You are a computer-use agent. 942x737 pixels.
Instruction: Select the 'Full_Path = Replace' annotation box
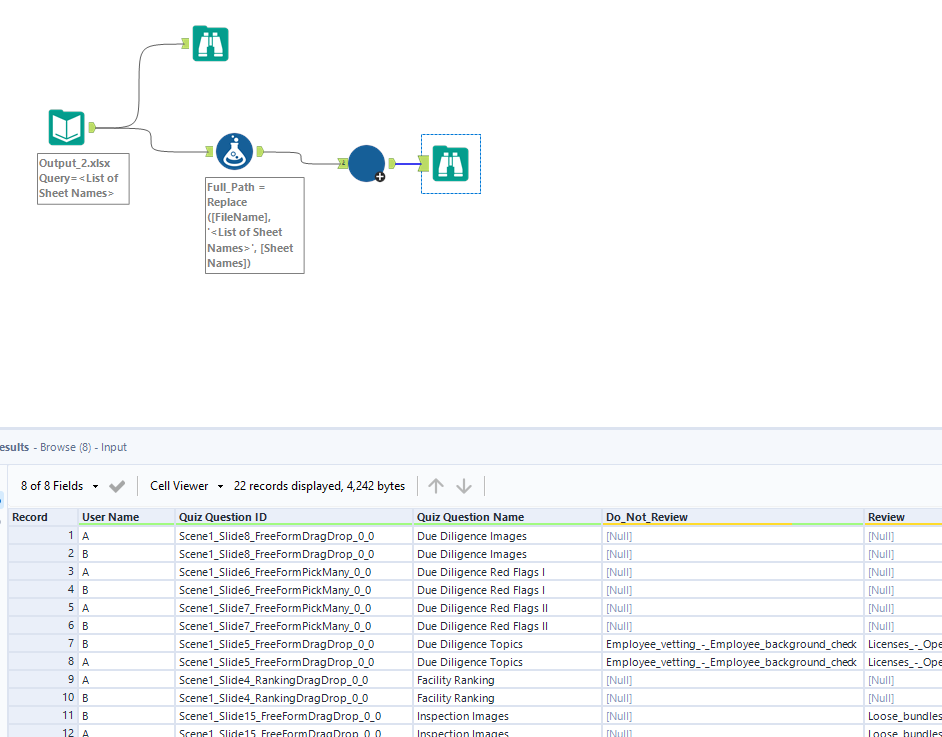[255, 225]
